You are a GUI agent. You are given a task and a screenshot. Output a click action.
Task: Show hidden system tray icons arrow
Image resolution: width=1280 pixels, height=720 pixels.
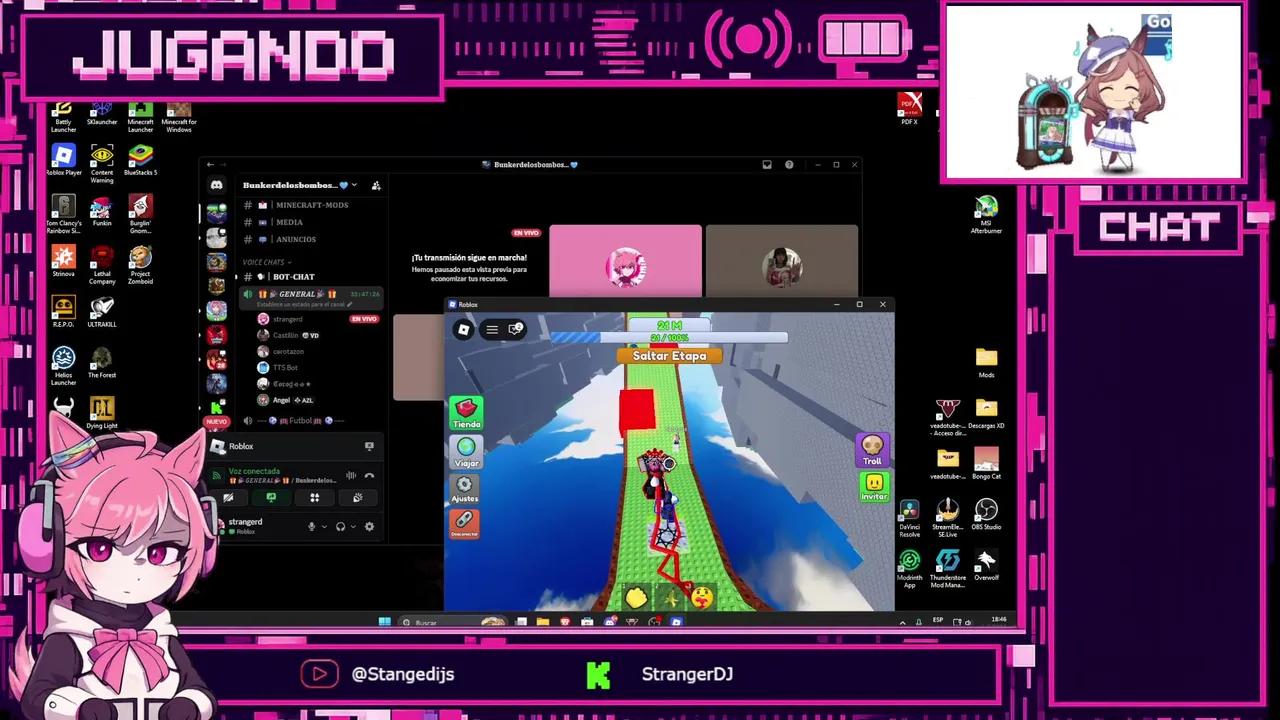pos(903,622)
